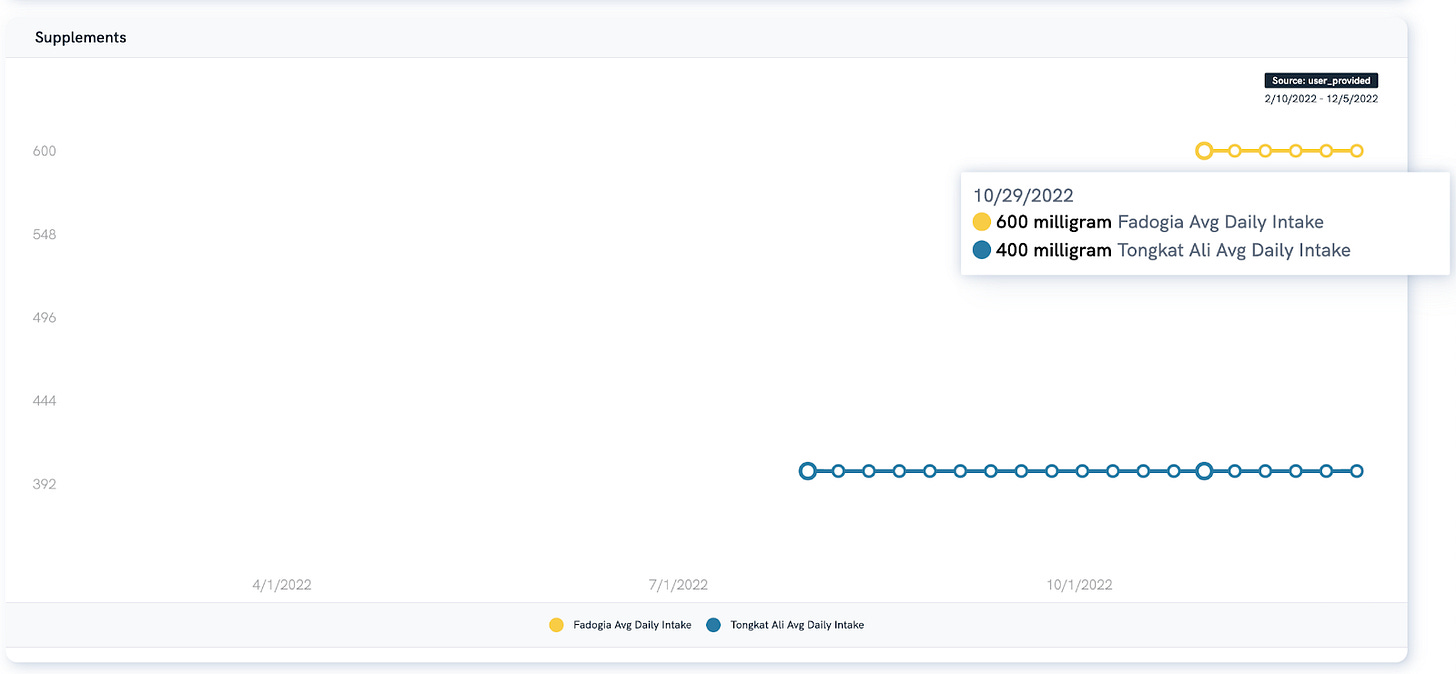Select the last yellow Fadogia data point
This screenshot has height=674, width=1456.
point(1357,151)
